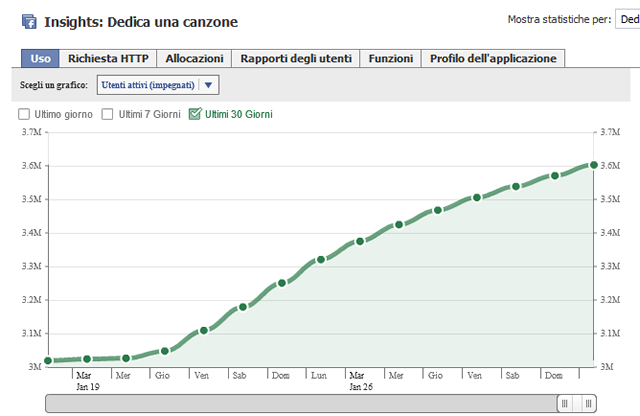Click the 'Scegli un grafico:' label
Image resolution: width=640 pixels, height=416 pixels.
coord(54,85)
